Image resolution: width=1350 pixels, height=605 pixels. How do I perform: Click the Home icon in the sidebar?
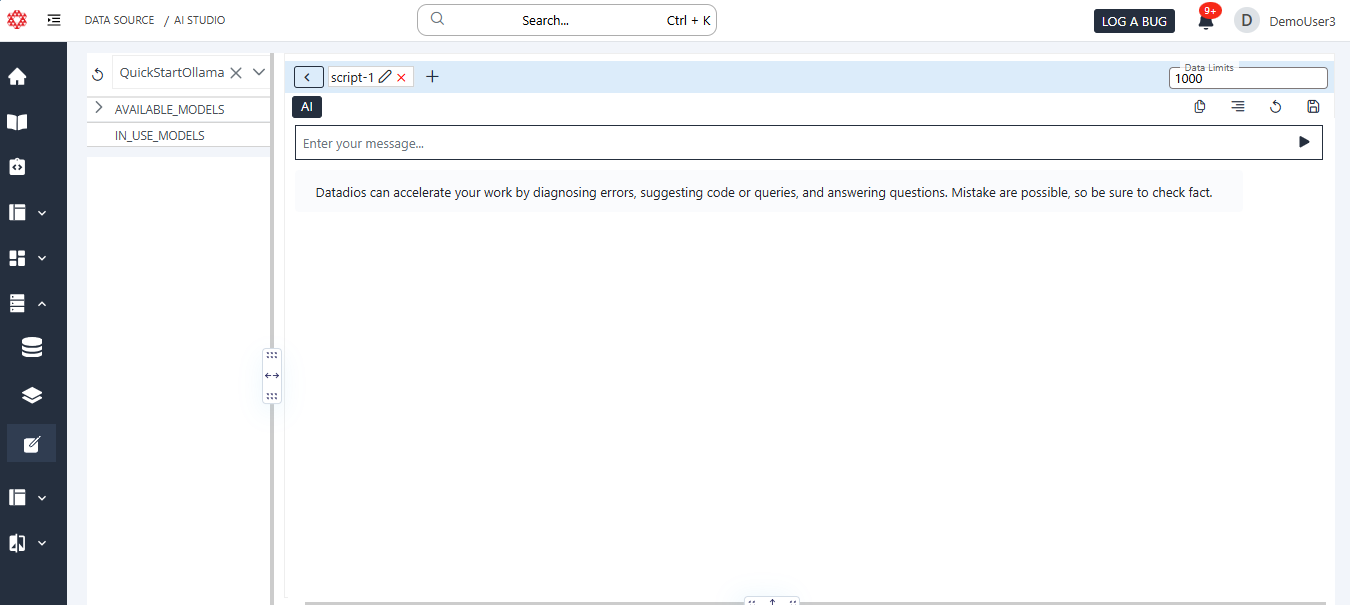tap(17, 76)
